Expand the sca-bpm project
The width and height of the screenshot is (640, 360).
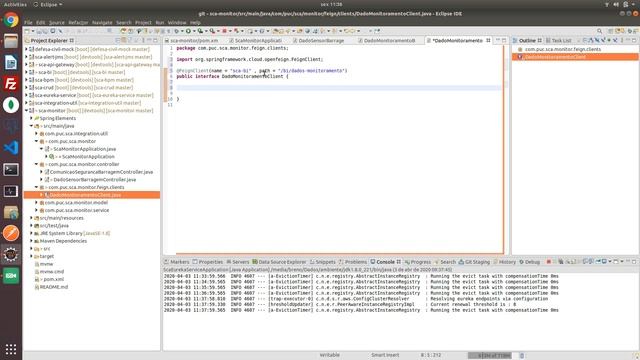[27, 80]
